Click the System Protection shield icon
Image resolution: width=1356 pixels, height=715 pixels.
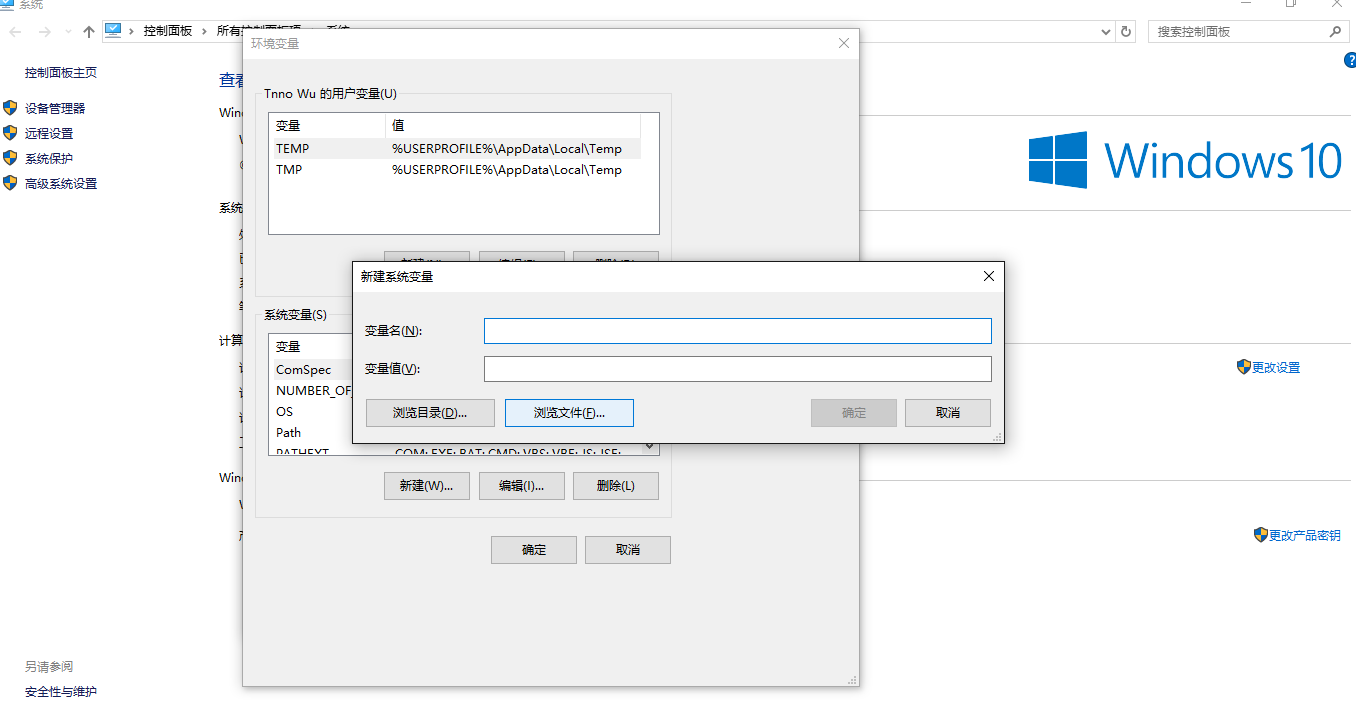coord(10,158)
